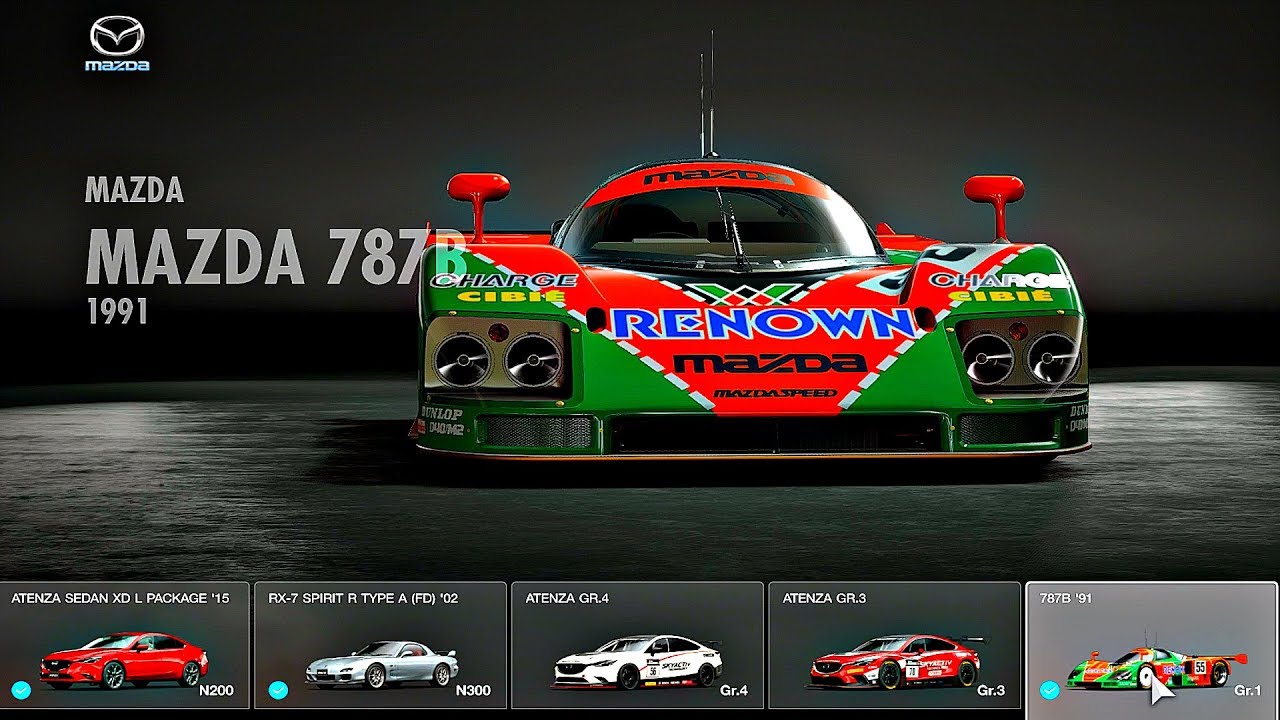Click the blue checkmark on RX-7 Spirit R card
Screen dimensions: 1280x720
click(x=279, y=690)
